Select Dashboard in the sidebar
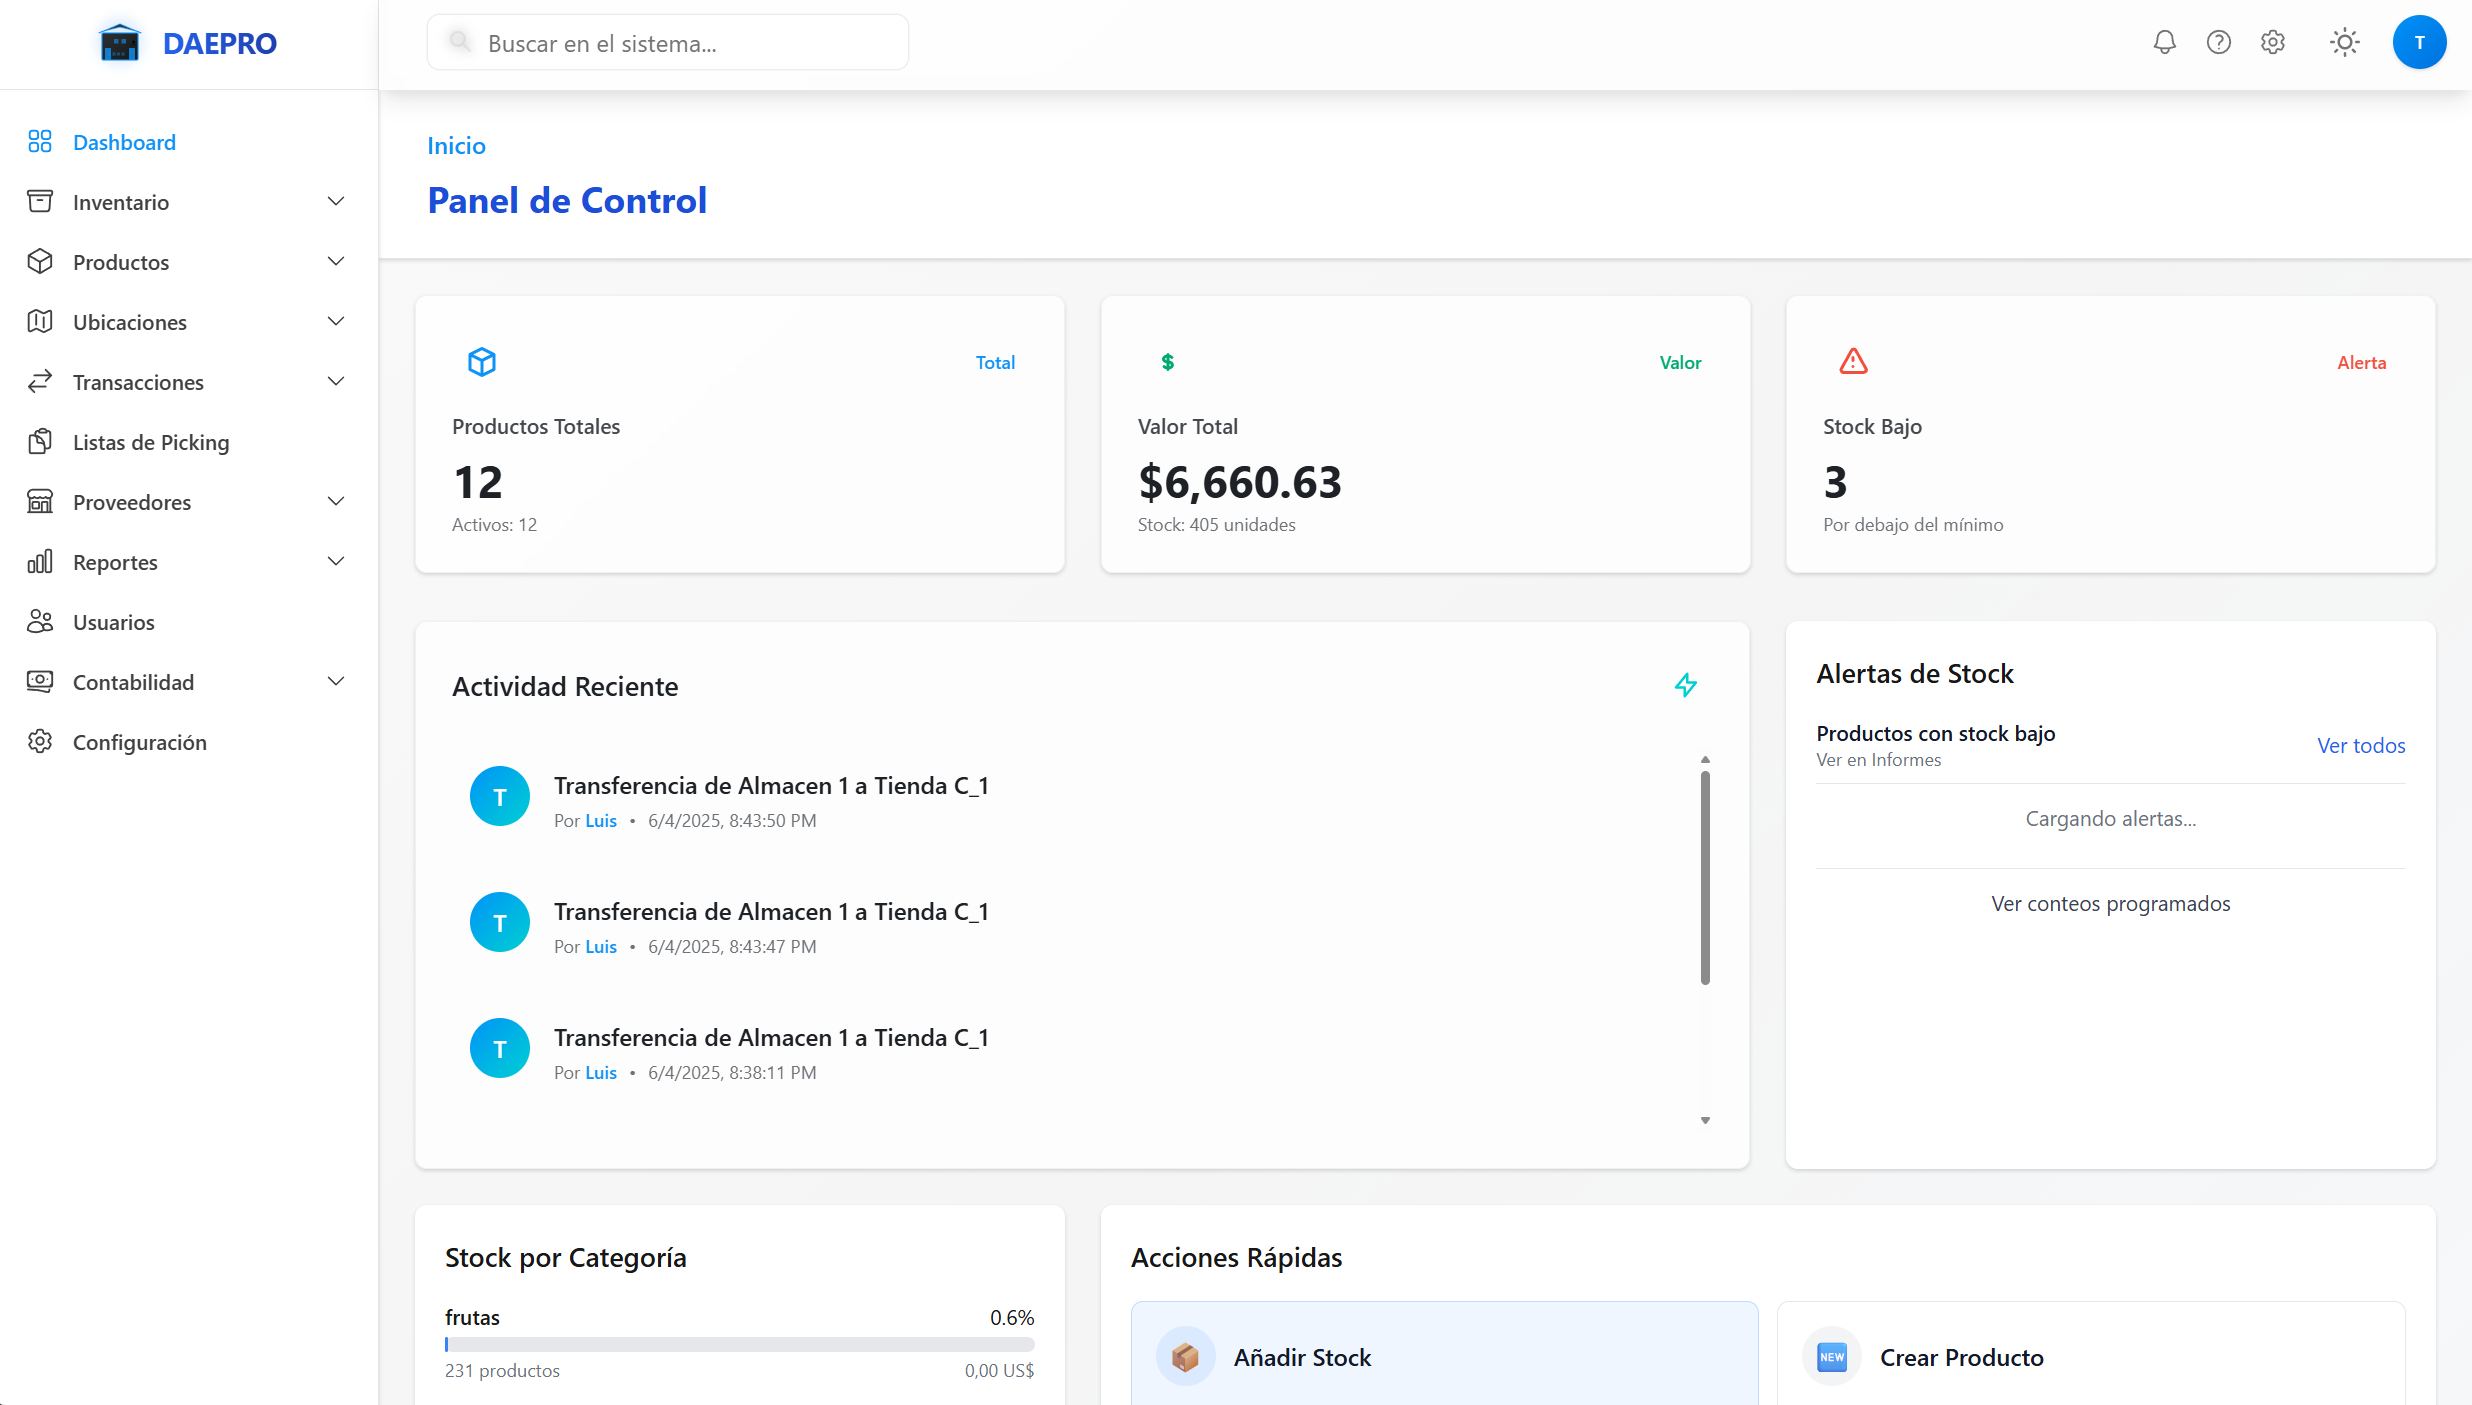The image size is (2472, 1405). (x=123, y=142)
